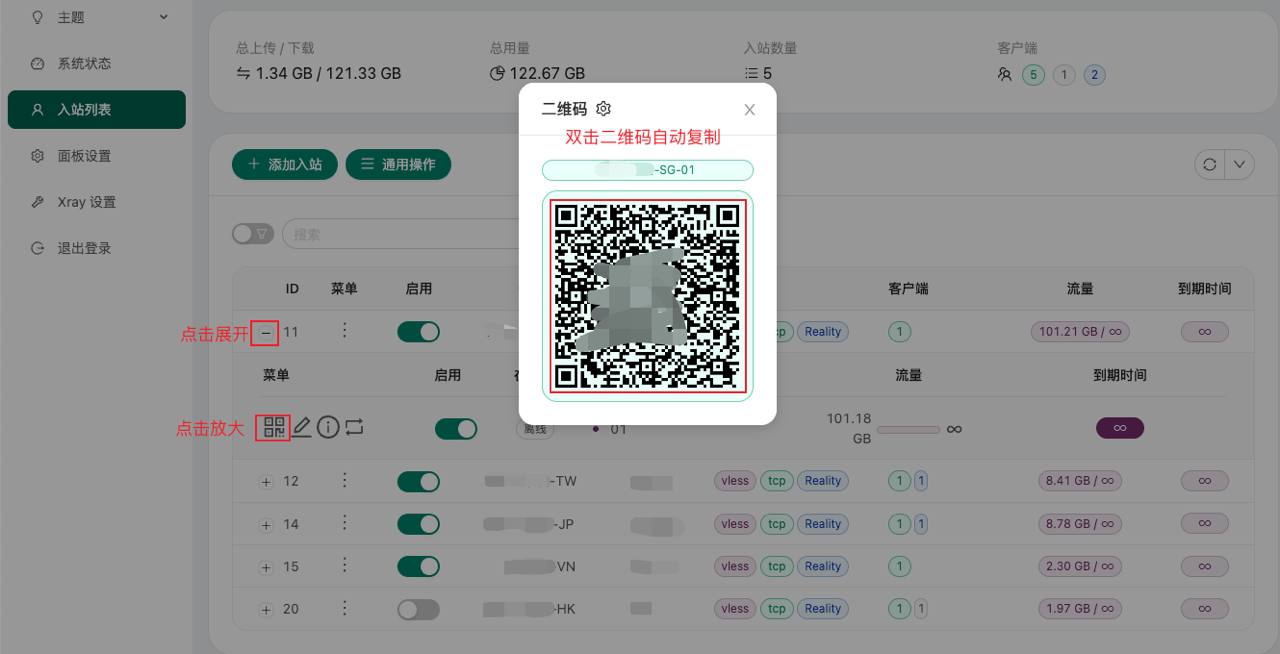Click the ∞ expiry tag in row 12
Image resolution: width=1280 pixels, height=654 pixels.
[1205, 481]
